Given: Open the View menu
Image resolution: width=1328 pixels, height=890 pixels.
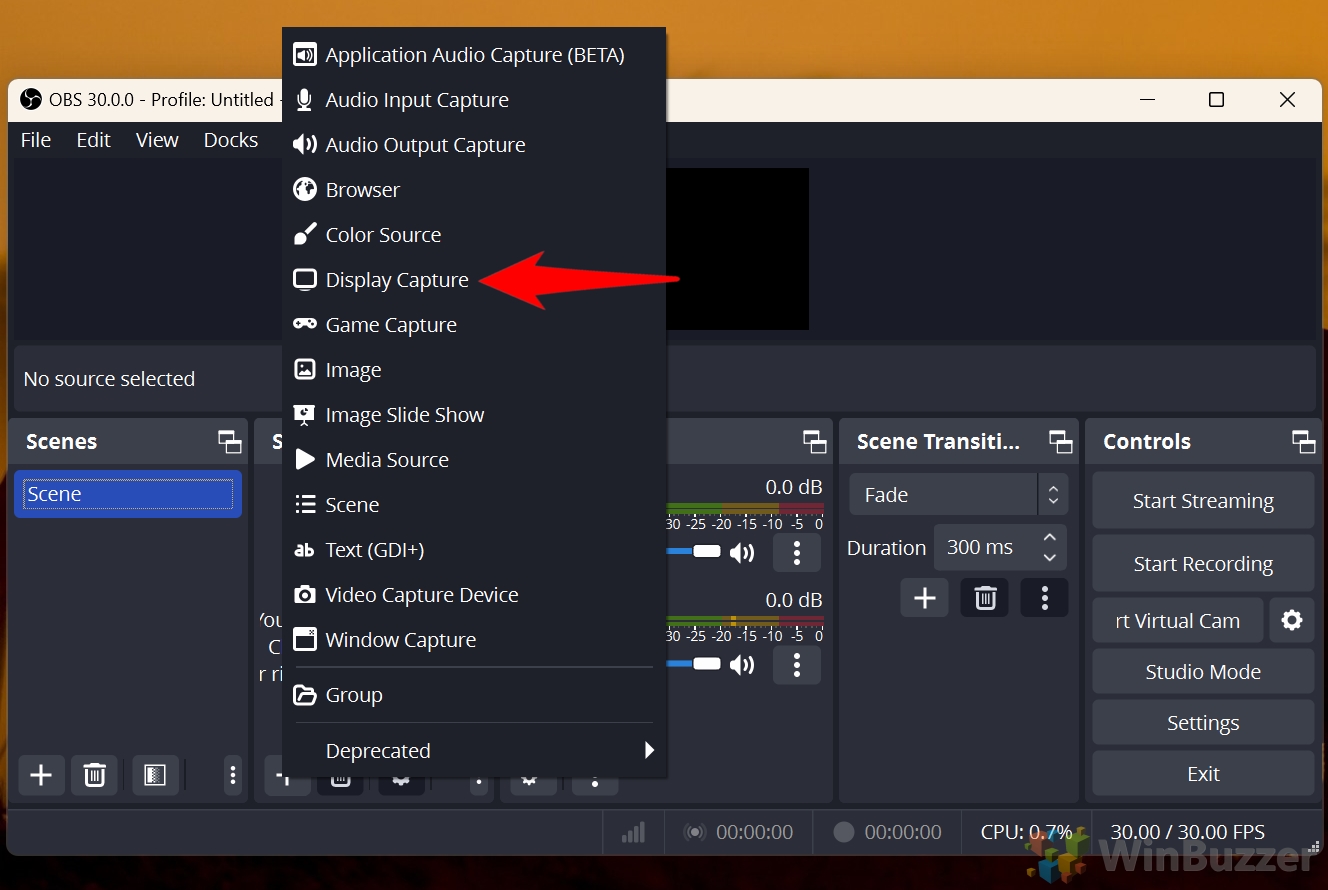Looking at the screenshot, I should (157, 140).
